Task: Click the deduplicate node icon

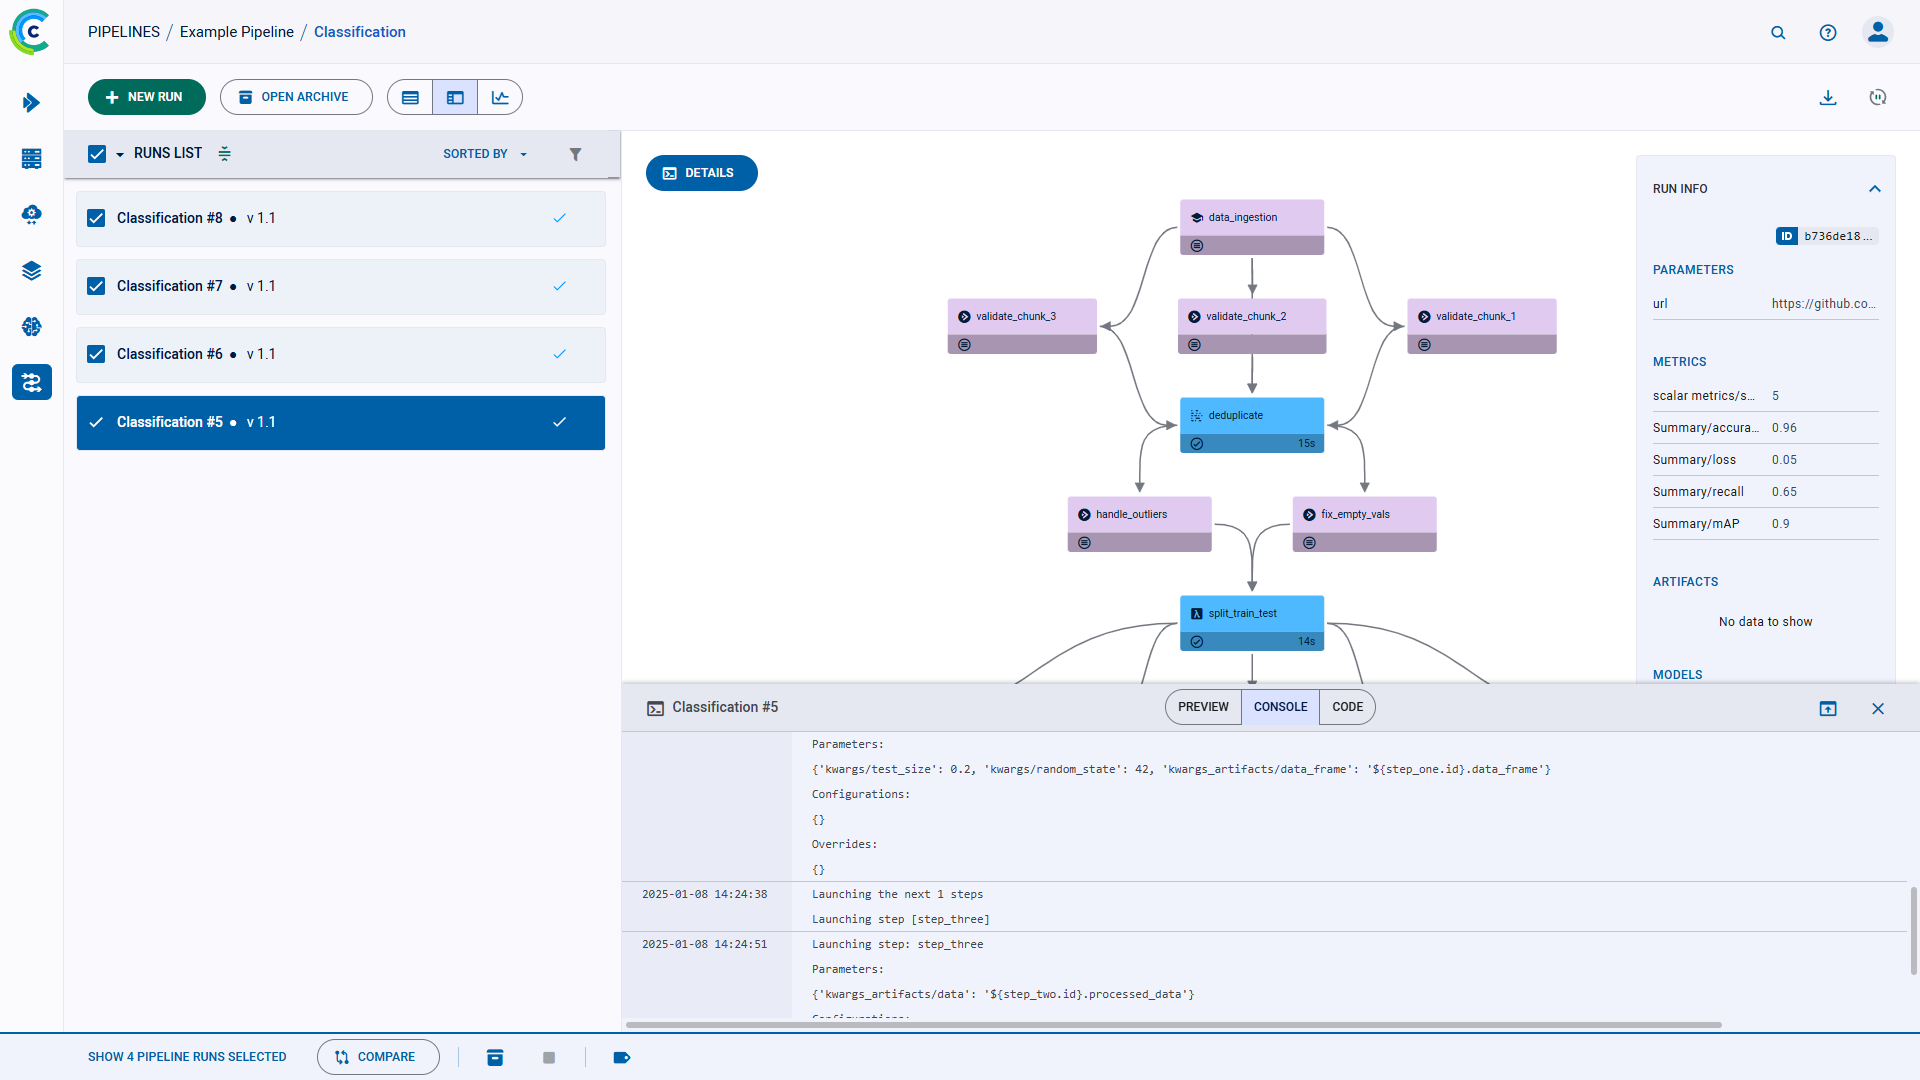Action: 1196,414
